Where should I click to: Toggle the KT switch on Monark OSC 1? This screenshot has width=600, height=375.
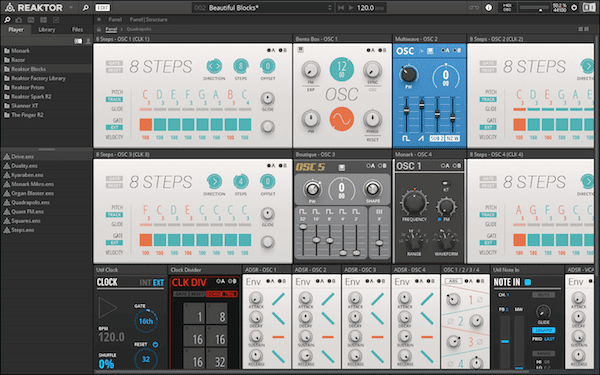coord(445,183)
